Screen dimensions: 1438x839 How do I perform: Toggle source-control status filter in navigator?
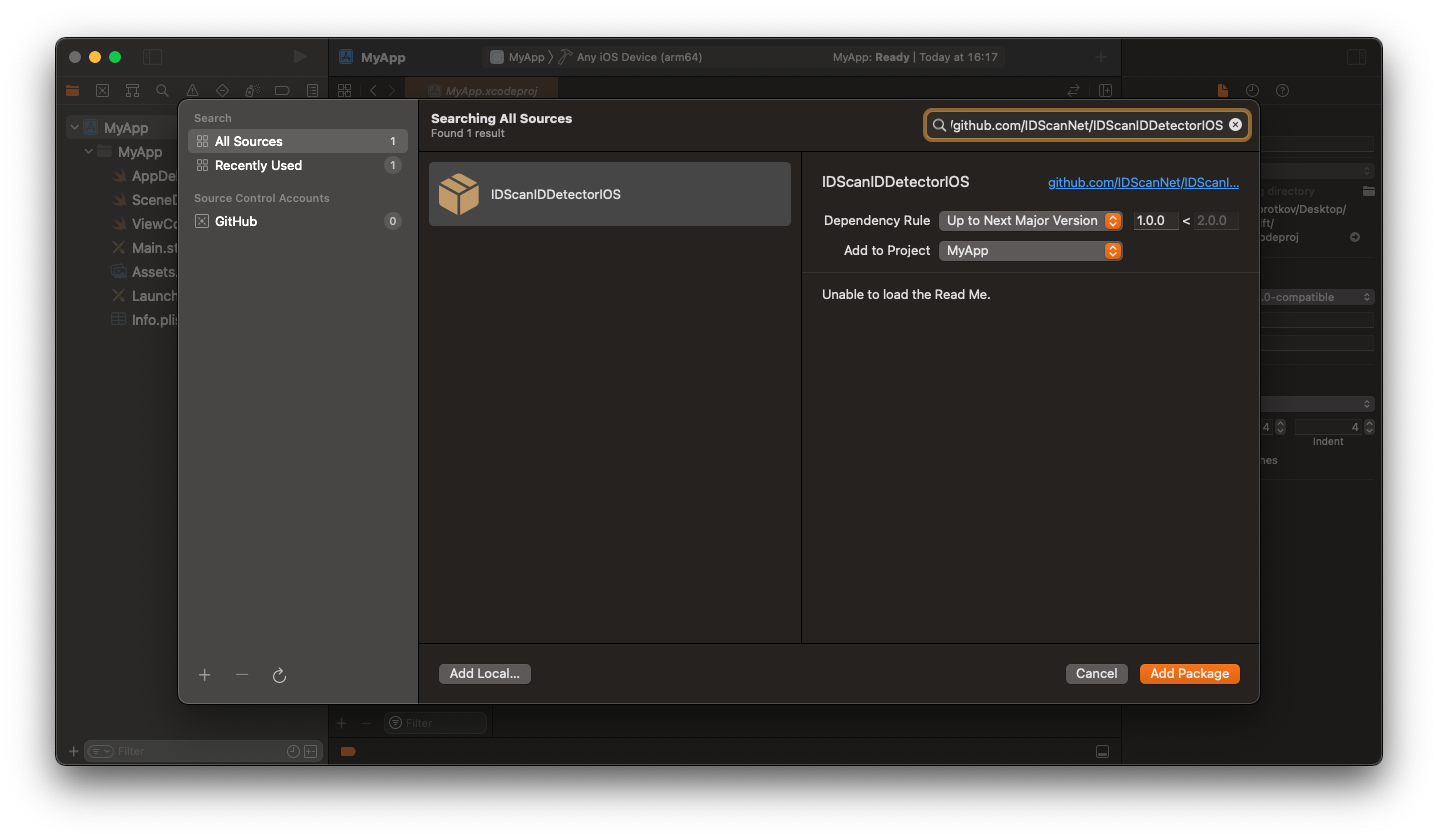point(310,751)
